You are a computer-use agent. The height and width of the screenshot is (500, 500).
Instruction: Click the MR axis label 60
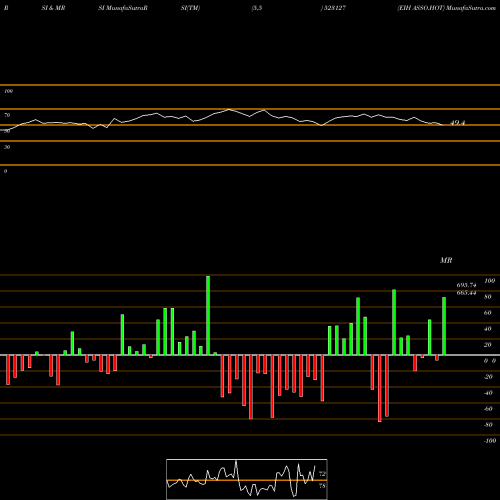488,313
